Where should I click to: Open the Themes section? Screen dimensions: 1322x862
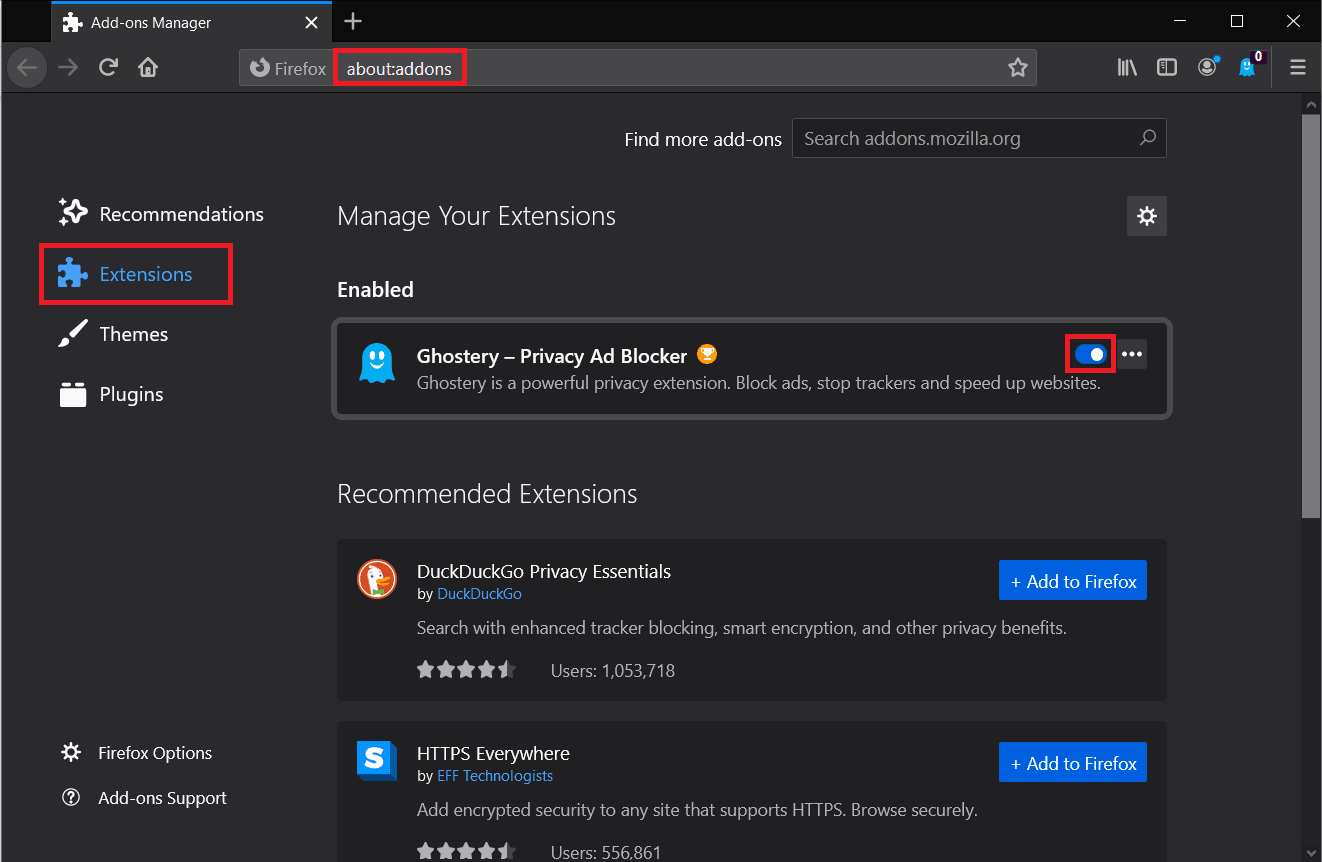coord(113,334)
